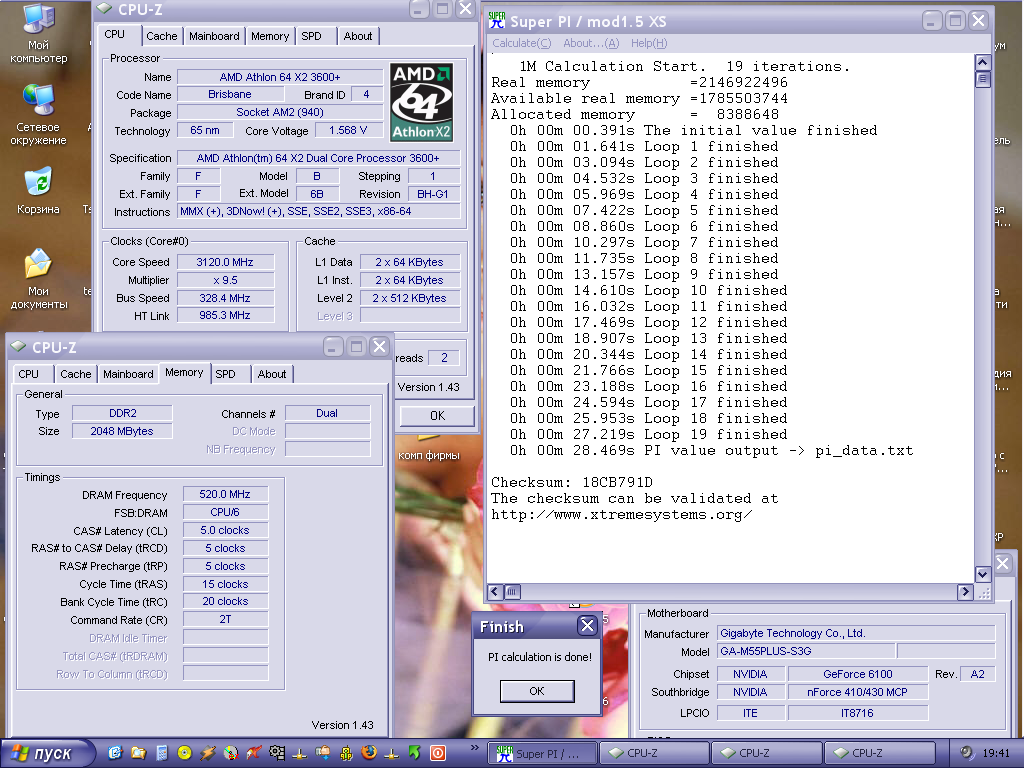
Task: Click Super PI horizontal scroll left arrow
Action: coord(495,592)
